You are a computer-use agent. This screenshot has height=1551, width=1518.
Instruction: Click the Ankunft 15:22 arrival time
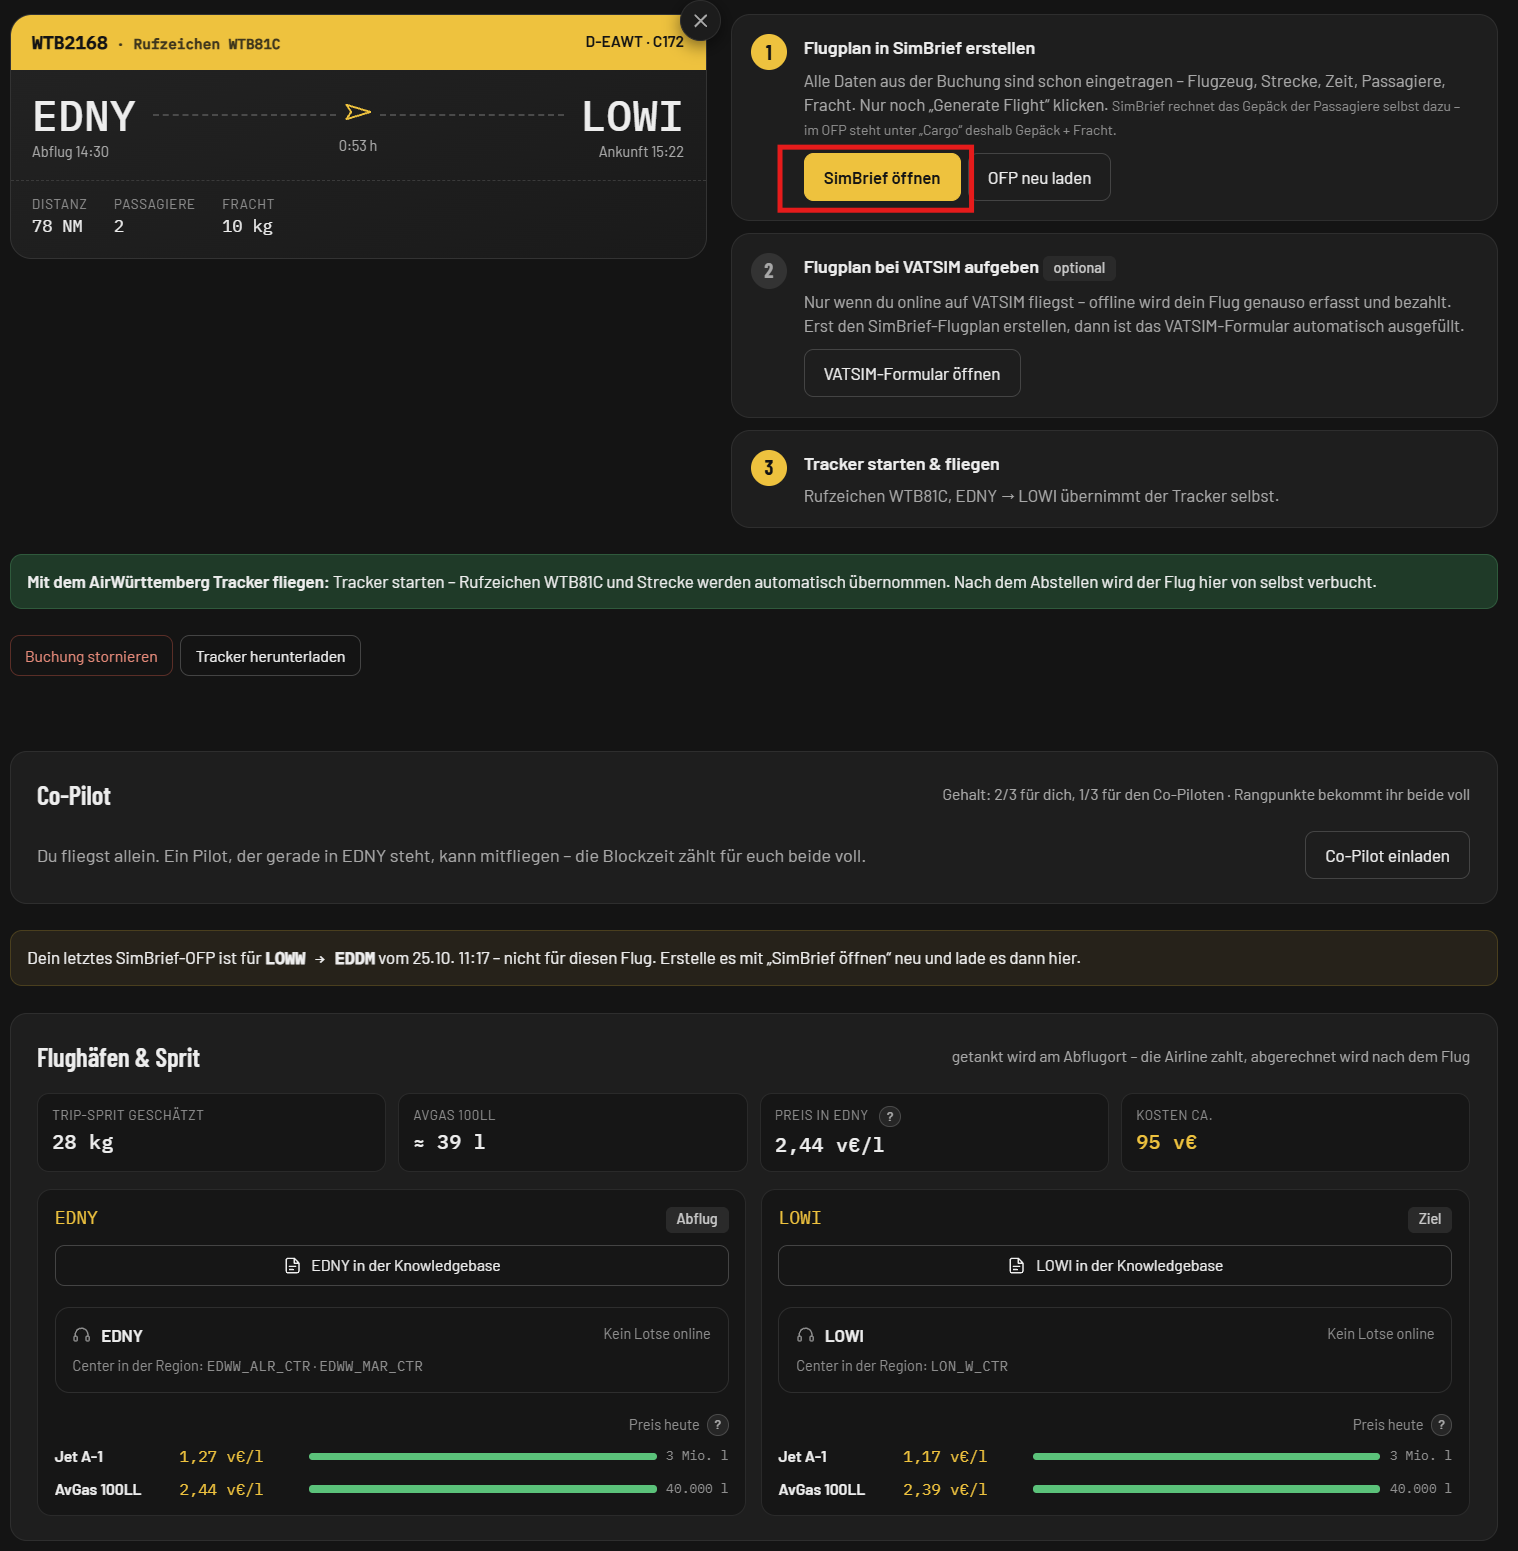pyautogui.click(x=641, y=152)
